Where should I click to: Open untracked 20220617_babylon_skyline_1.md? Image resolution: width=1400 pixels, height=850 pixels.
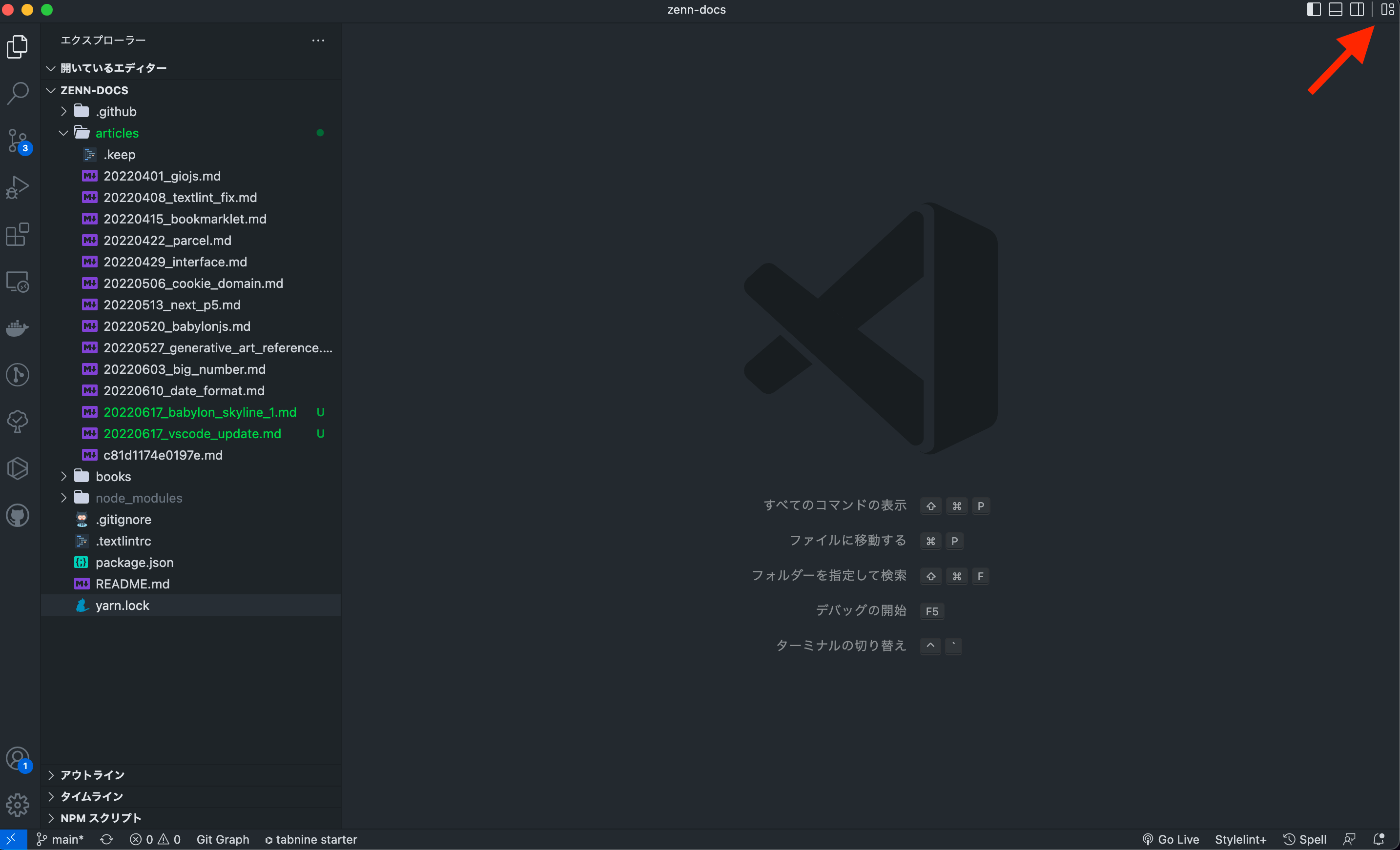pos(191,413)
